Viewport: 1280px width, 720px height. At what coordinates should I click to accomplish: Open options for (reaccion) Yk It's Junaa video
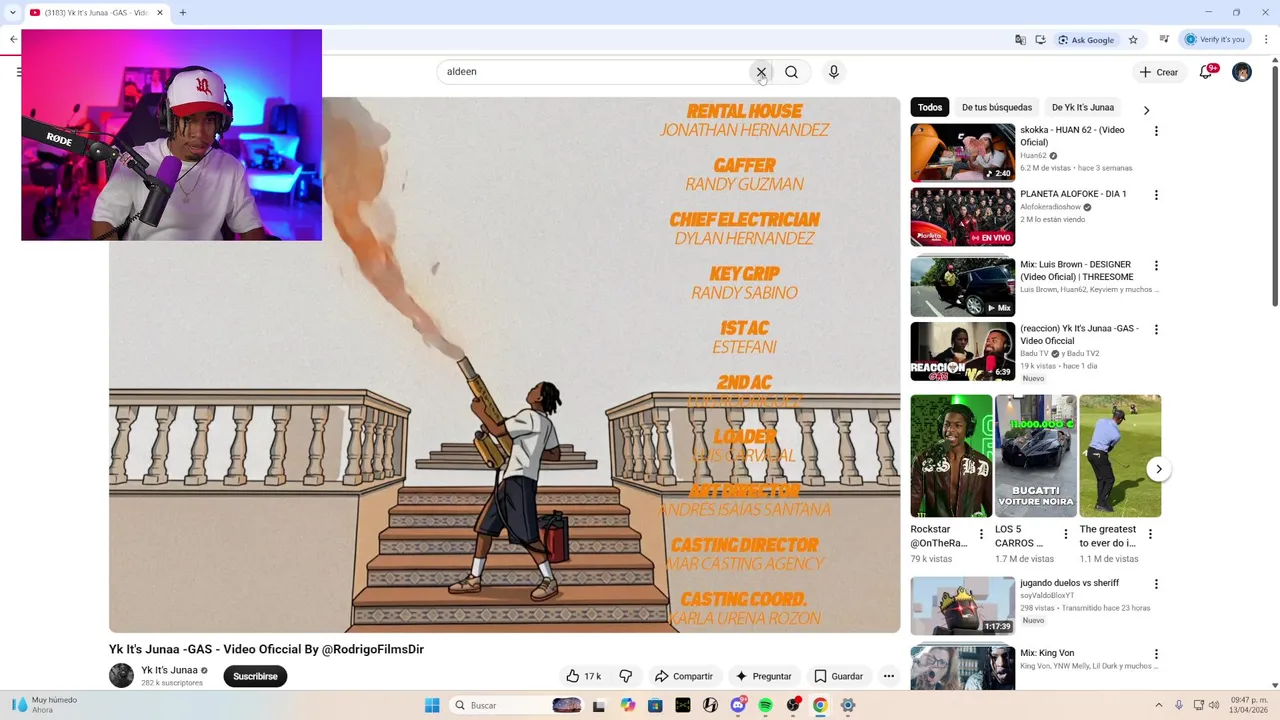click(1156, 329)
